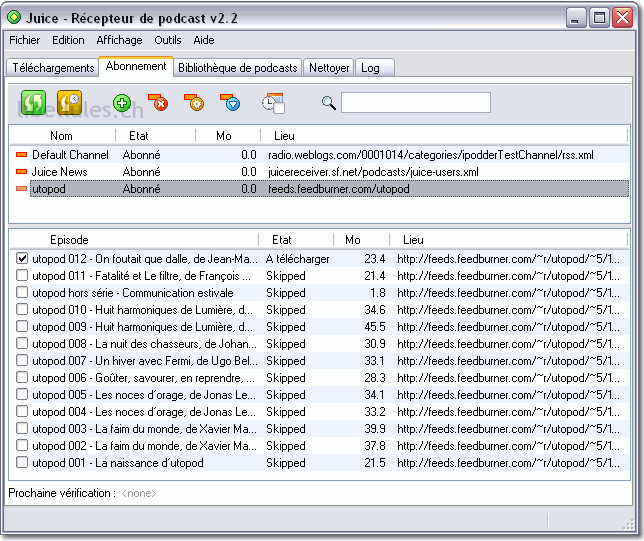The width and height of the screenshot is (644, 541).
Task: Click the magnifying glass search icon
Action: tap(329, 103)
